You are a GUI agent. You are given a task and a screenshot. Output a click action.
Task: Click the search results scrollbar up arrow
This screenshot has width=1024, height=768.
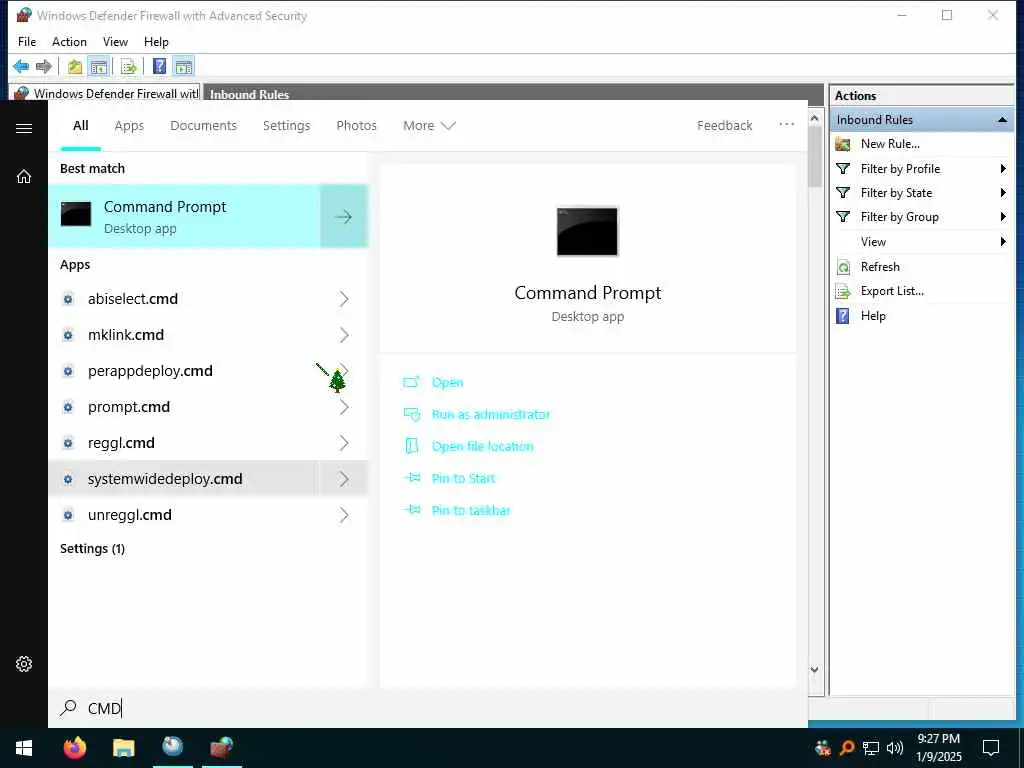tap(814, 119)
